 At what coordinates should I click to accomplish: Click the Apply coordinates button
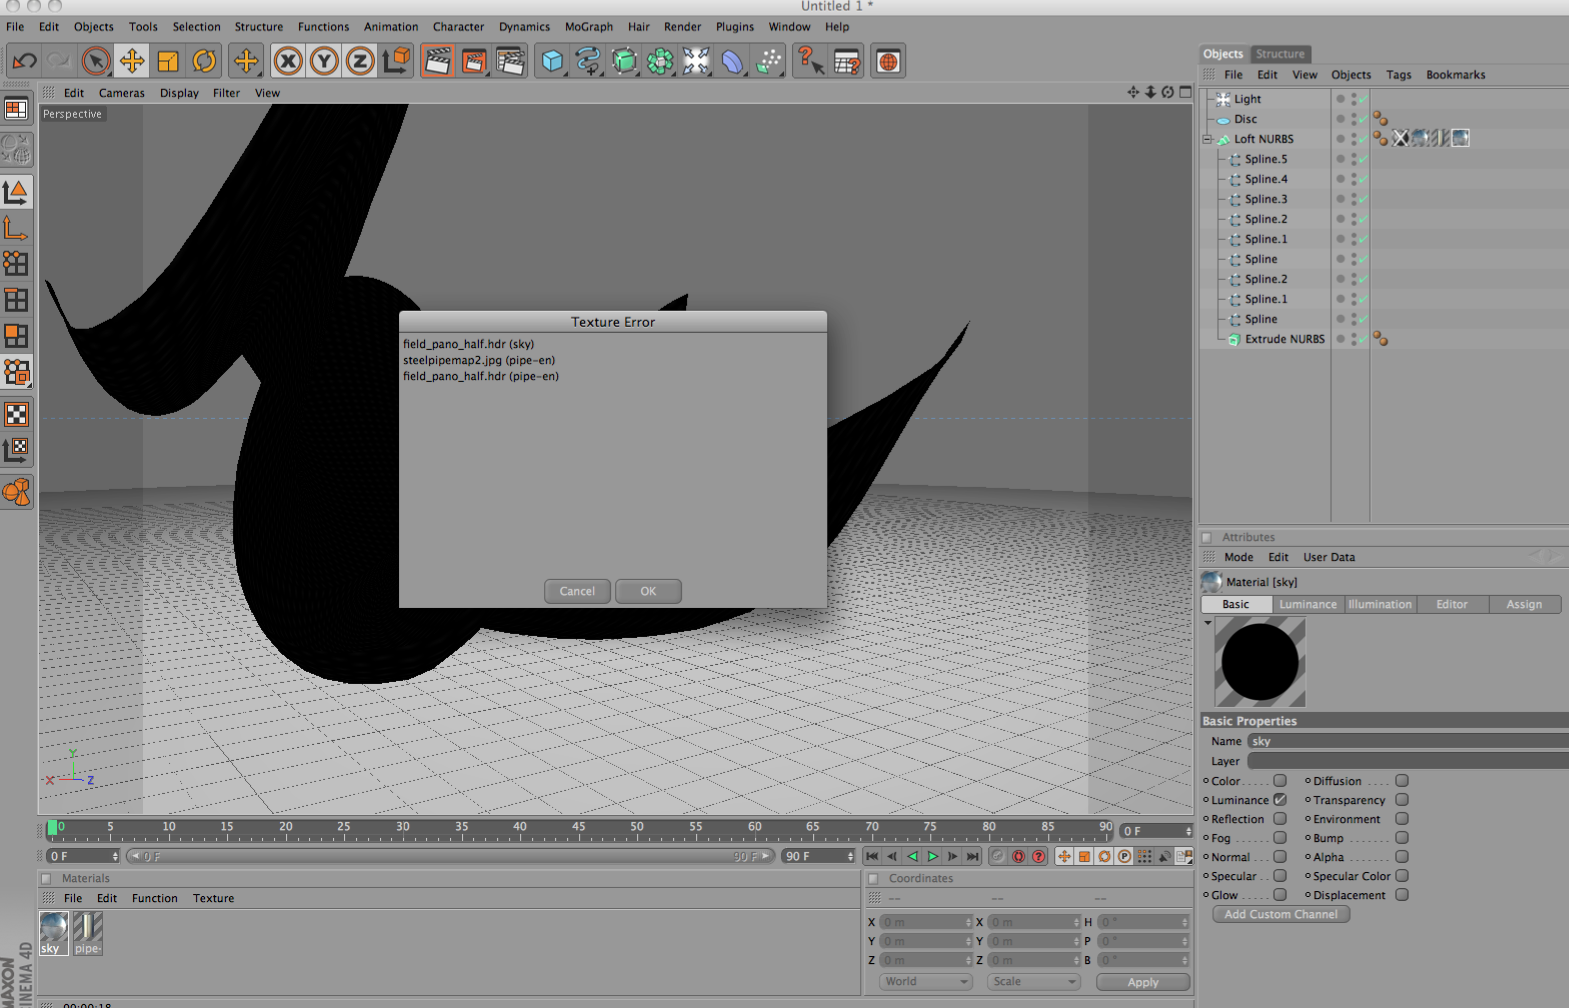coord(1143,982)
